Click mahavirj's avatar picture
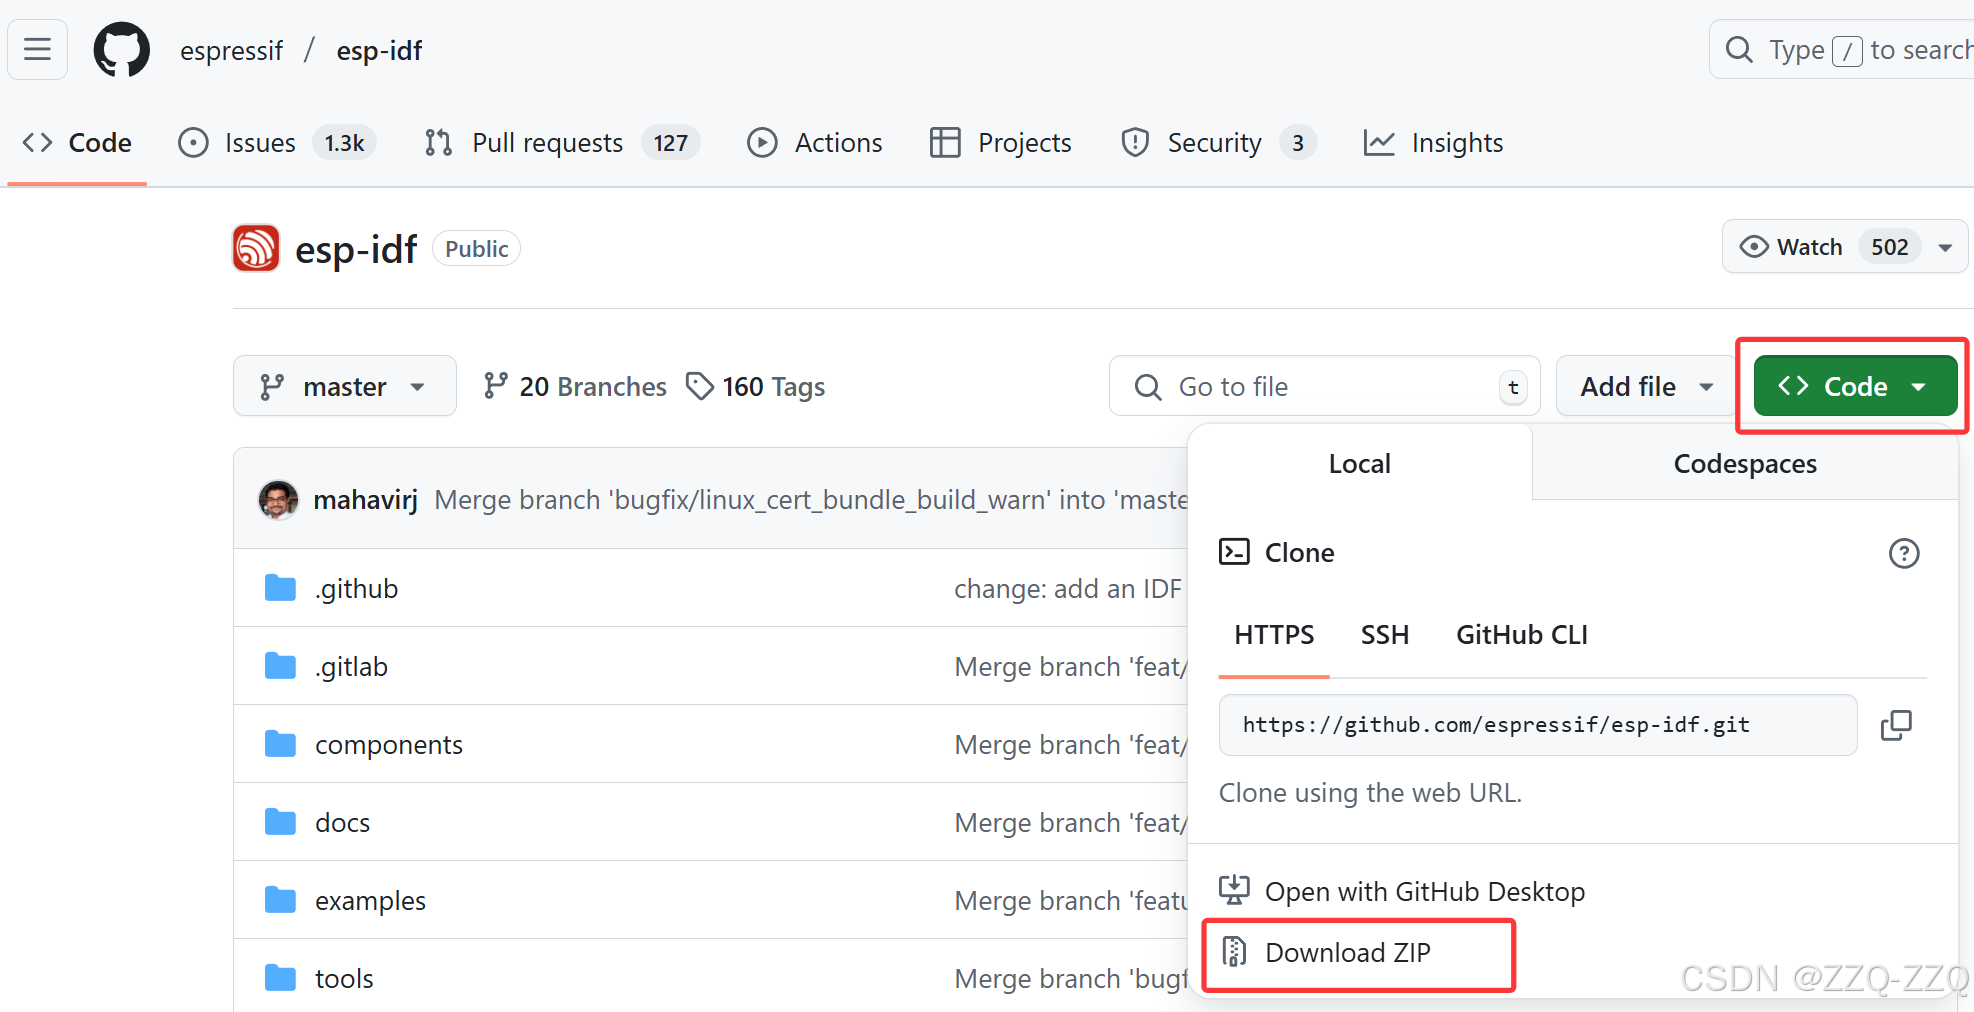The width and height of the screenshot is (1974, 1012). pyautogui.click(x=278, y=499)
